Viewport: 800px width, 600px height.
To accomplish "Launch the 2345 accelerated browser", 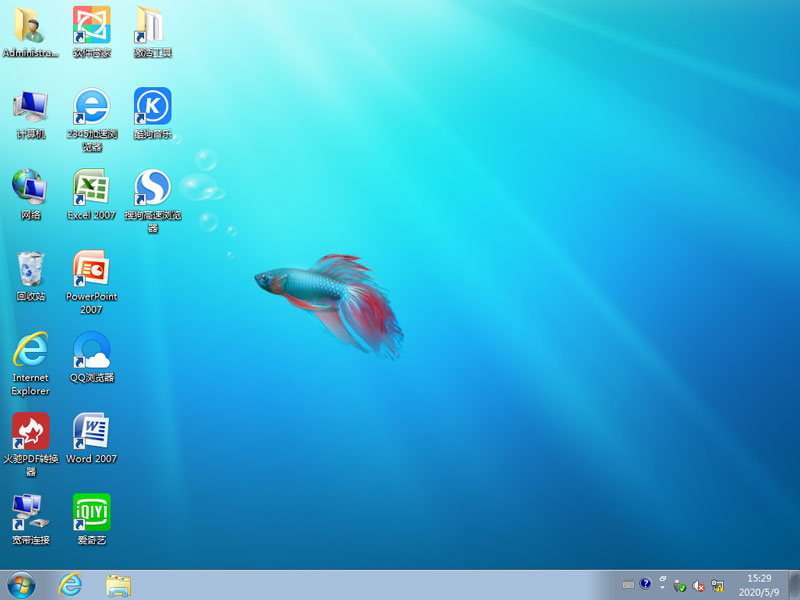I will (x=91, y=110).
